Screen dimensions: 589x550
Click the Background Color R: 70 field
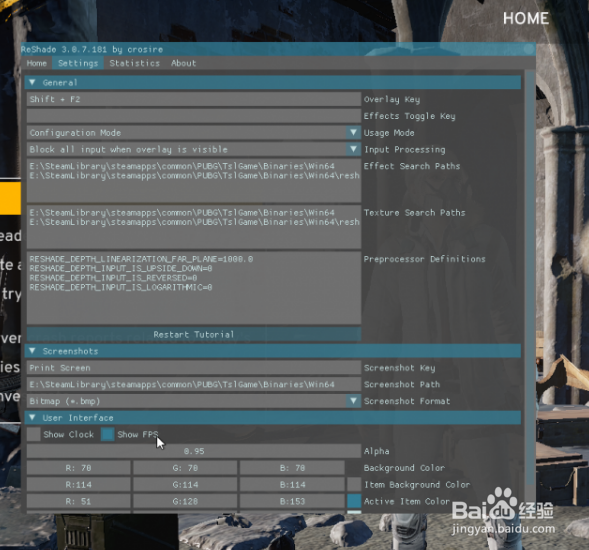(x=79, y=468)
